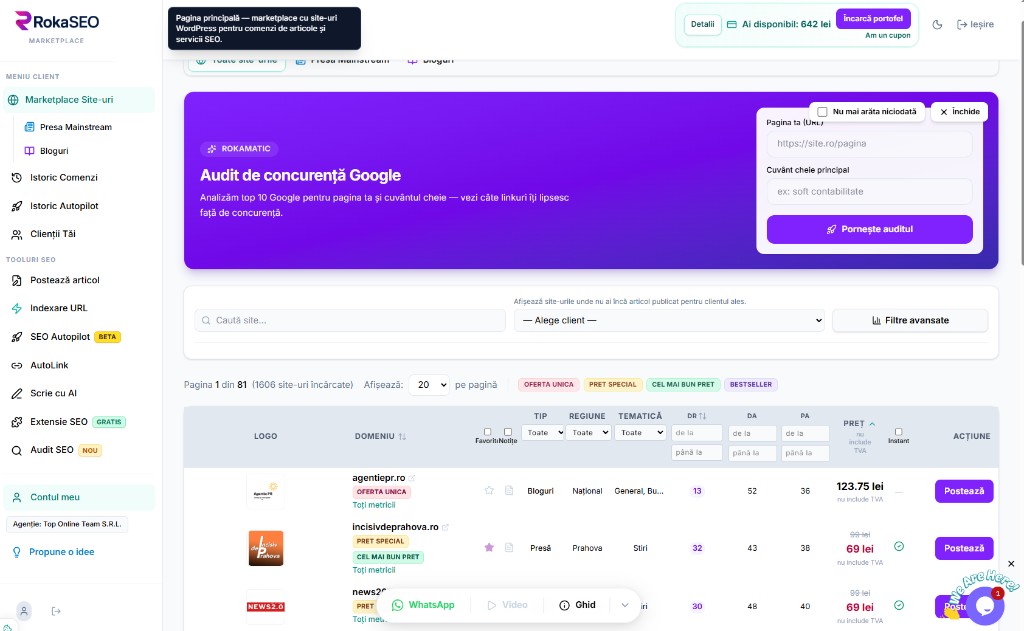Image resolution: width=1024 pixels, height=631 pixels.
Task: Click the user avatar icon at sidebar bottom
Action: (x=24, y=611)
